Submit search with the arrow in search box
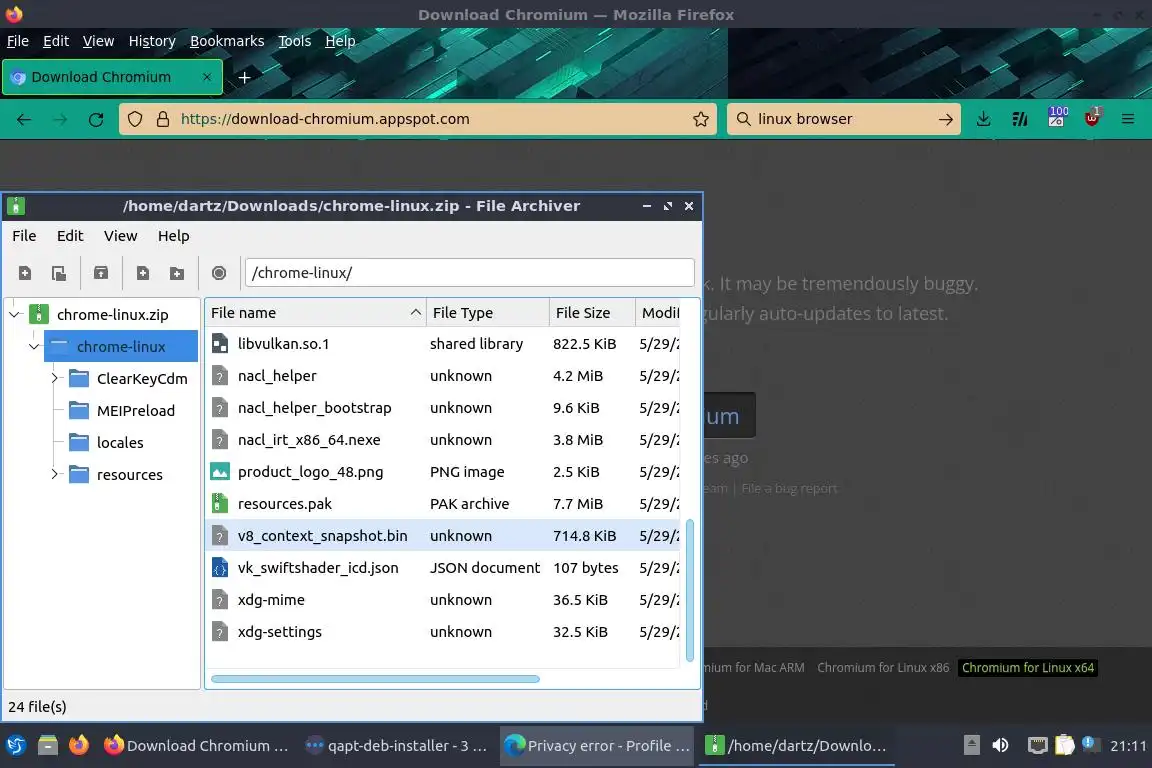Image resolution: width=1152 pixels, height=768 pixels. click(x=946, y=119)
